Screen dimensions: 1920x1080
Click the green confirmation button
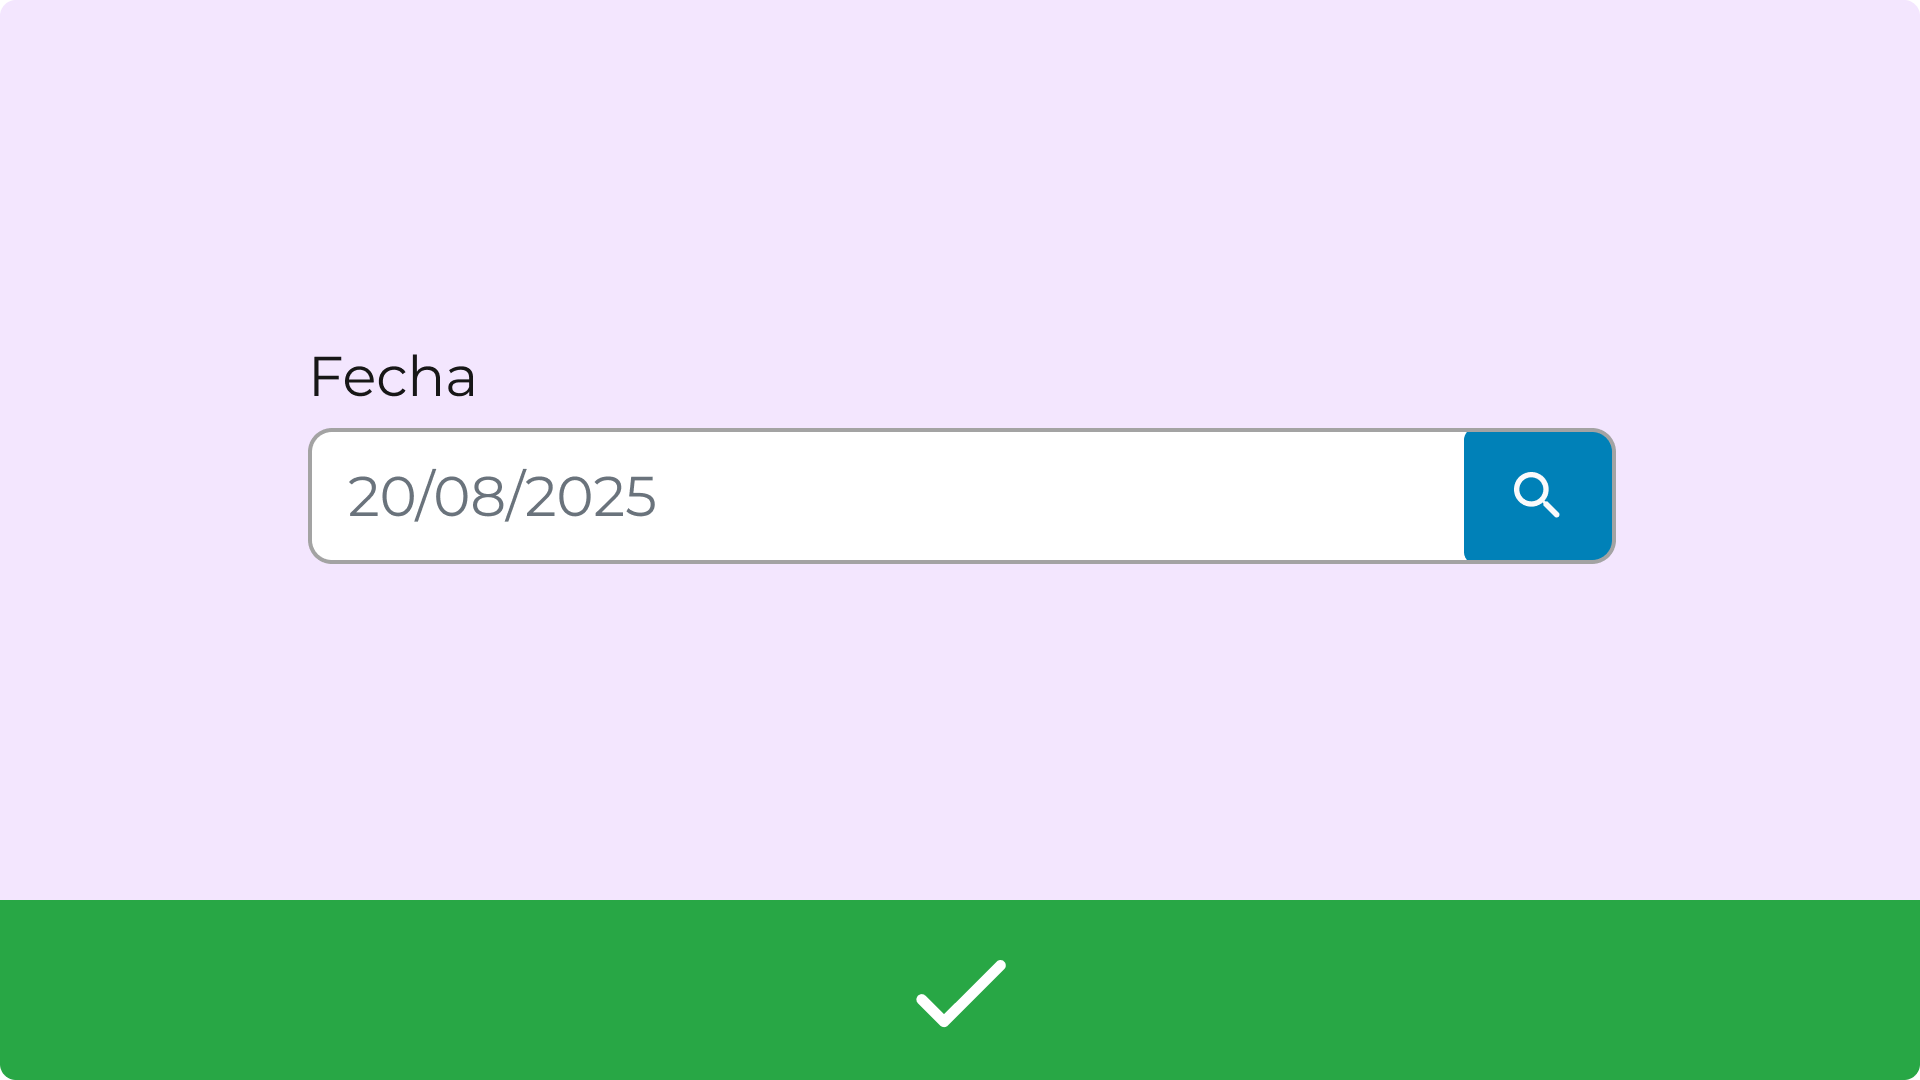960,990
